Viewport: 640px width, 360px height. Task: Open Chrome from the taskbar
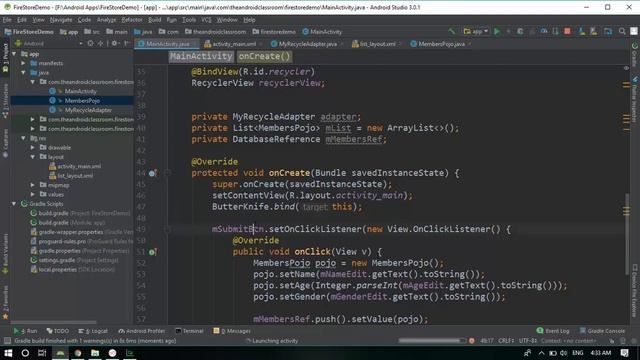pyautogui.click(x=78, y=353)
